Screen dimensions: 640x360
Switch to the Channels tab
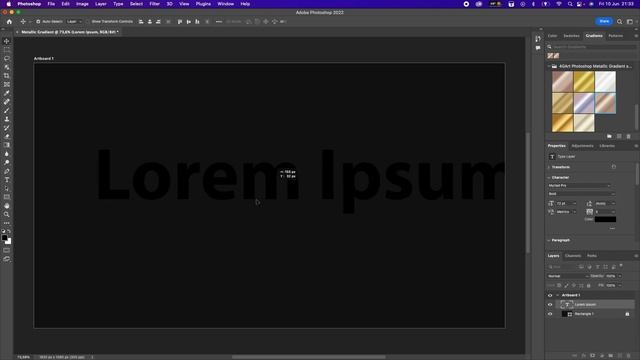573,256
